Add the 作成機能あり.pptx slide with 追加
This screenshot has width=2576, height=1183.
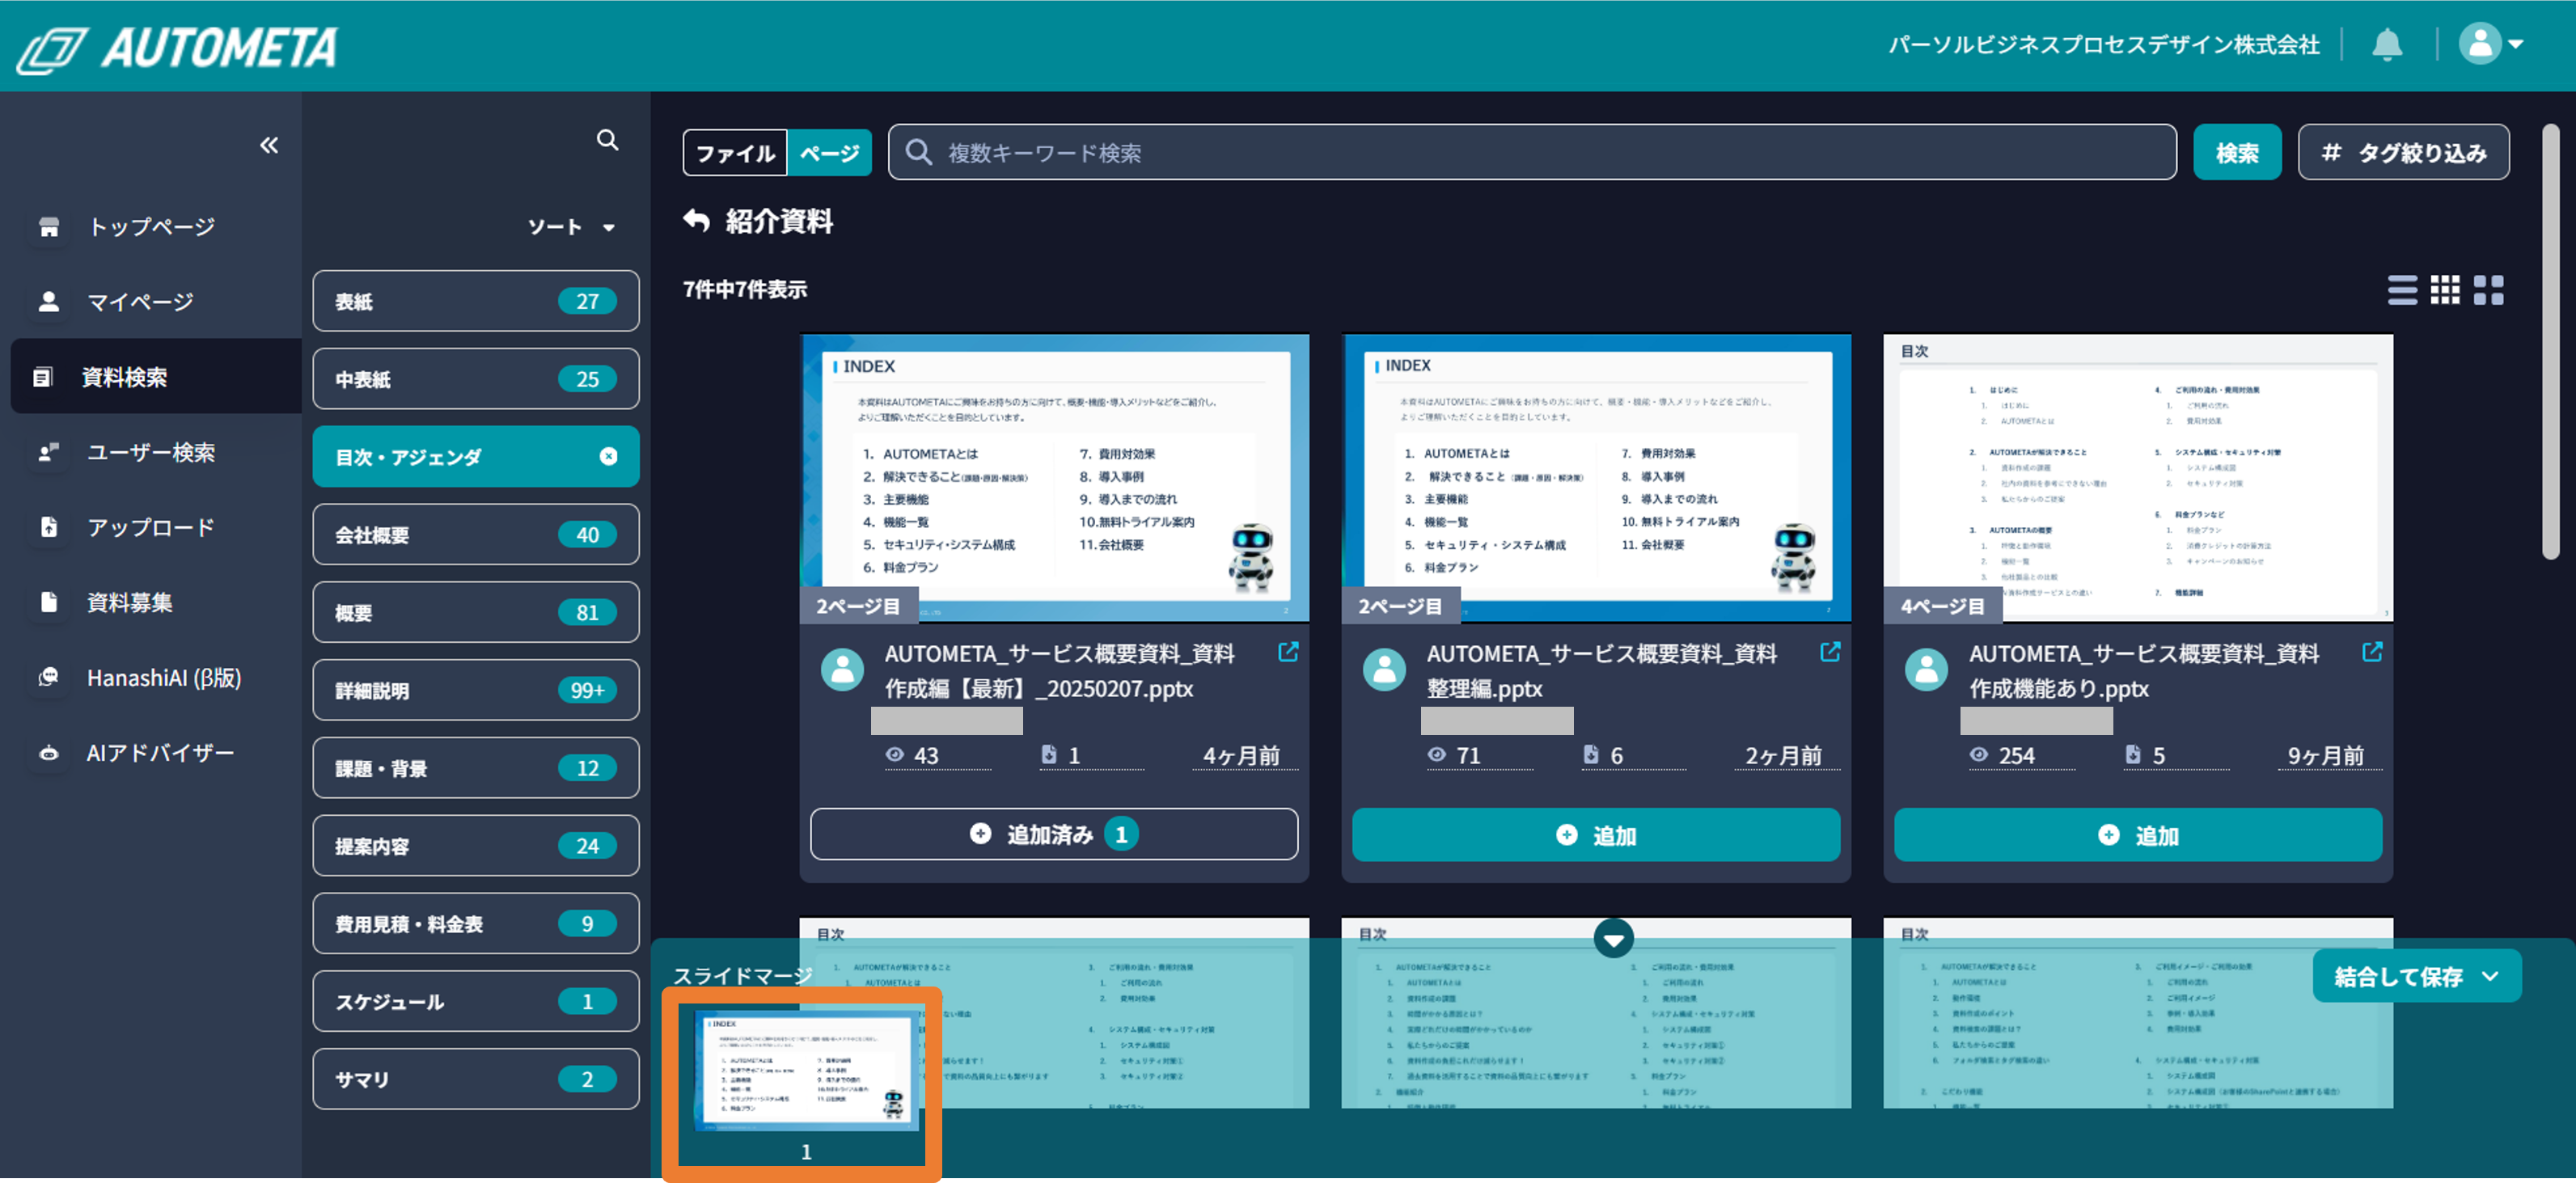point(2138,834)
